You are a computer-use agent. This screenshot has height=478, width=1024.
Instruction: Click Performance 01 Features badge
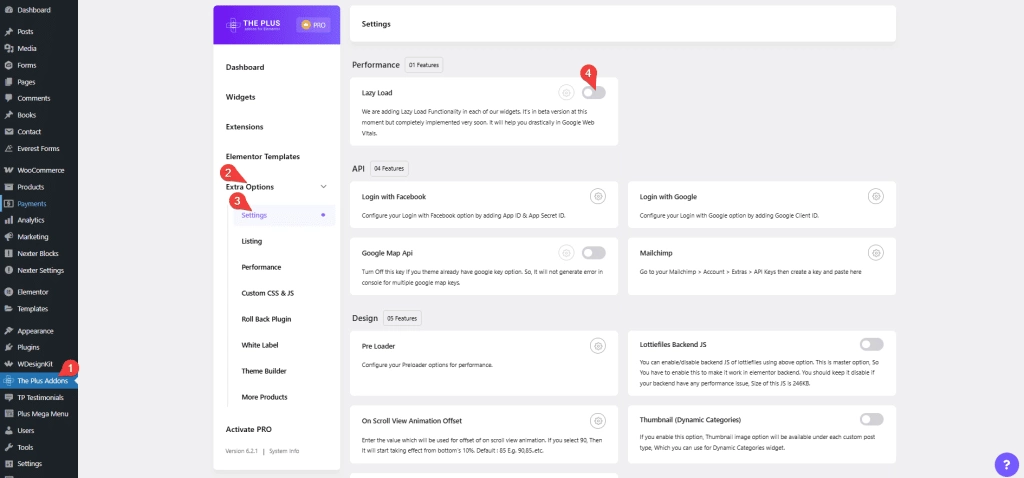pyautogui.click(x=424, y=65)
